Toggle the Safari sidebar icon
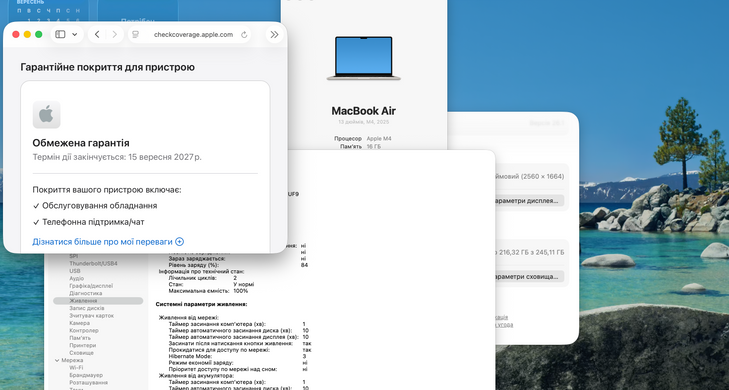This screenshot has height=390, width=729. 60,34
